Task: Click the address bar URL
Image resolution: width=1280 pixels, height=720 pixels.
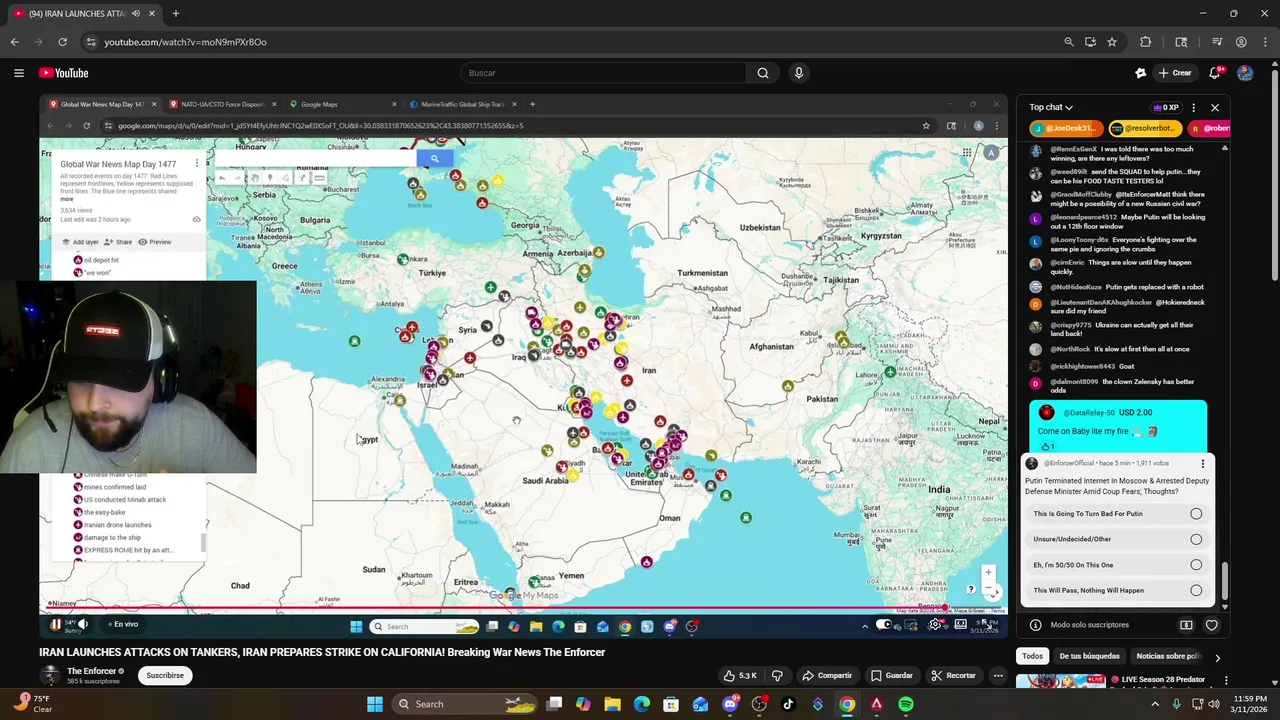Action: [x=185, y=42]
